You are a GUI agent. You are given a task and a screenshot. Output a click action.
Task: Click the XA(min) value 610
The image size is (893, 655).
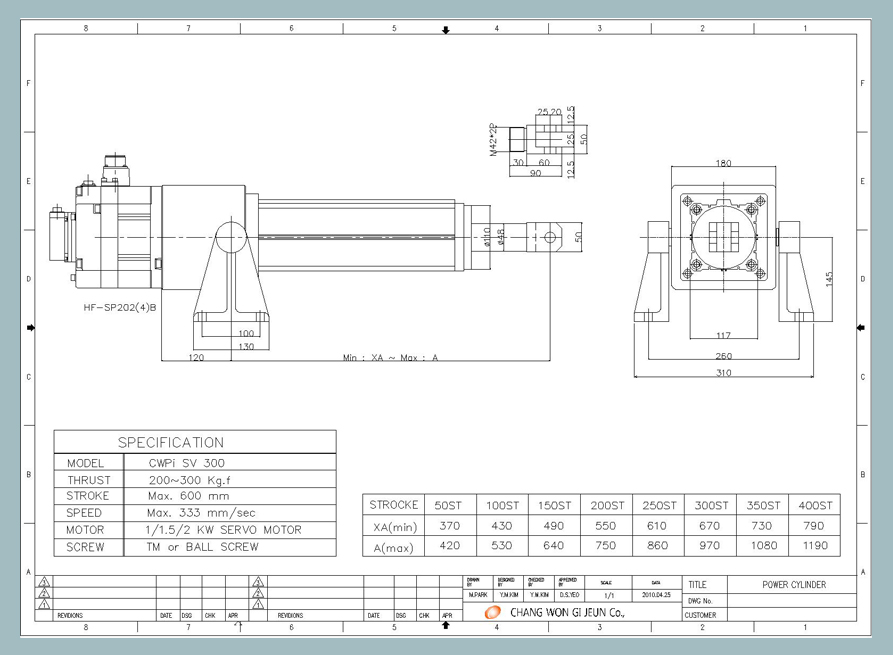tap(657, 526)
